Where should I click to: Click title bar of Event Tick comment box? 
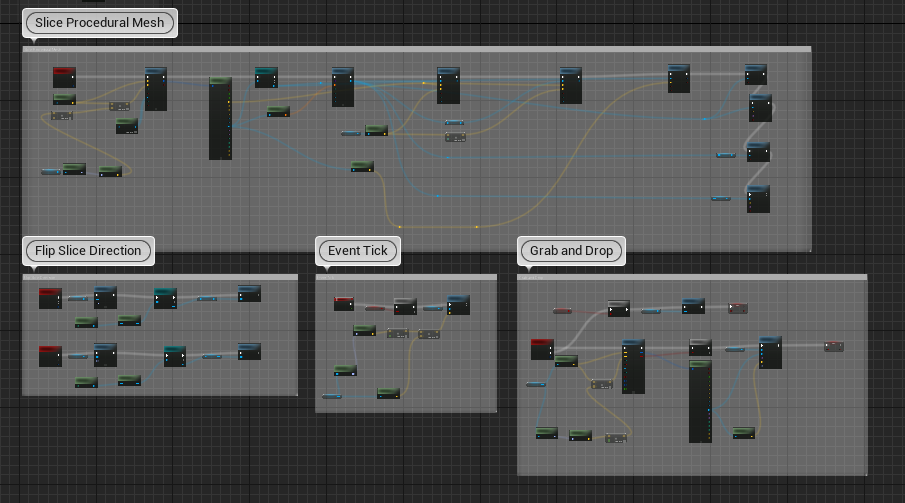click(x=406, y=277)
